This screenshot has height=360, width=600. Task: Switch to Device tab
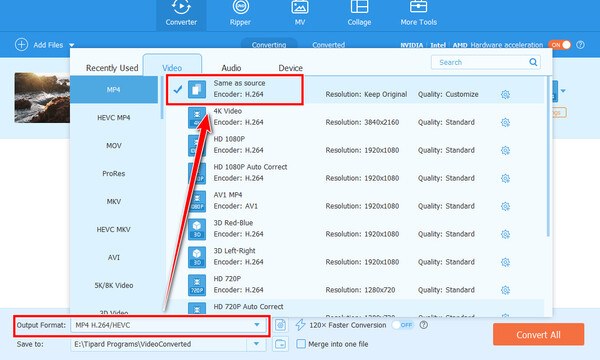pyautogui.click(x=290, y=68)
